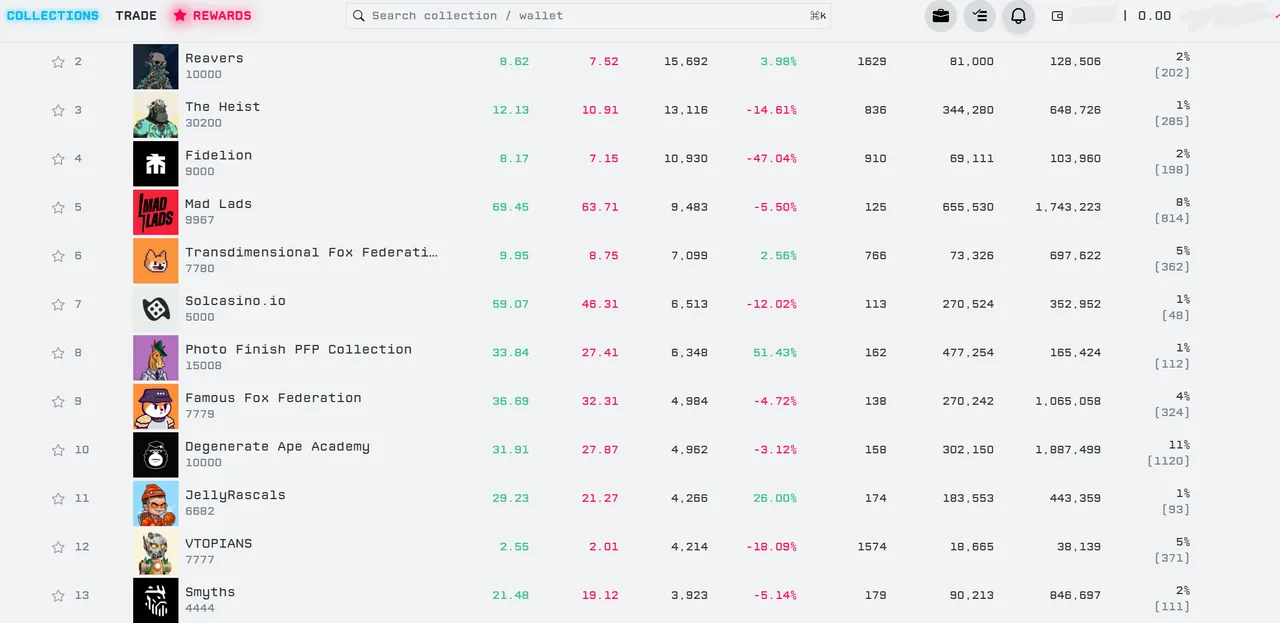Click the Mad Lads red logo thumbnail
This screenshot has height=623, width=1280.
pyautogui.click(x=156, y=212)
